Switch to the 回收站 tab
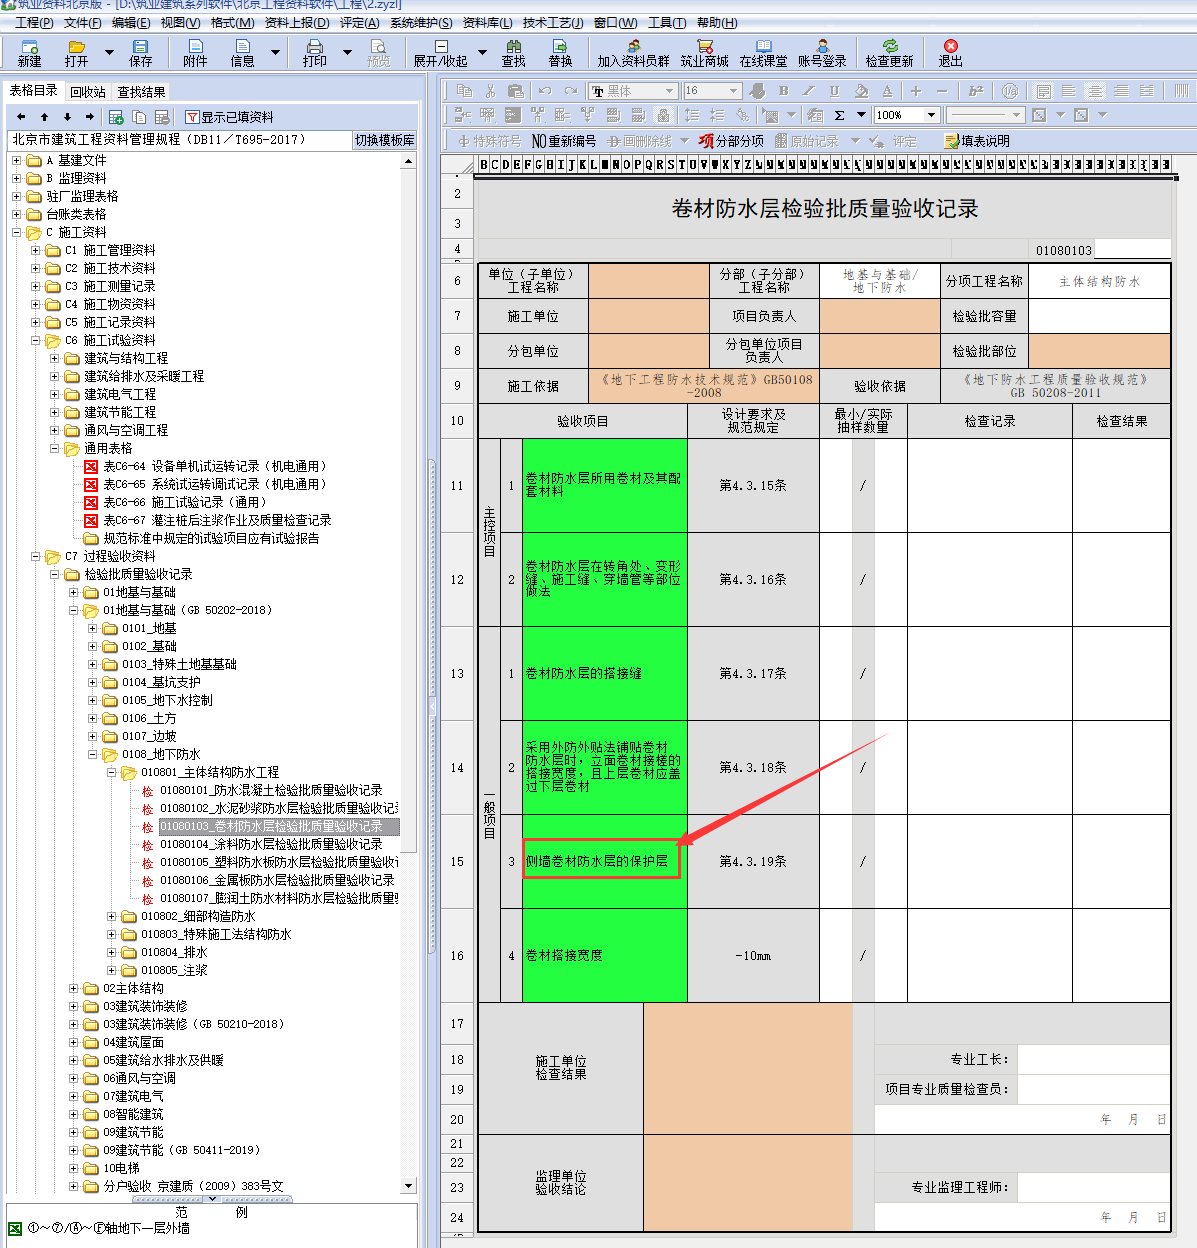 pos(88,92)
